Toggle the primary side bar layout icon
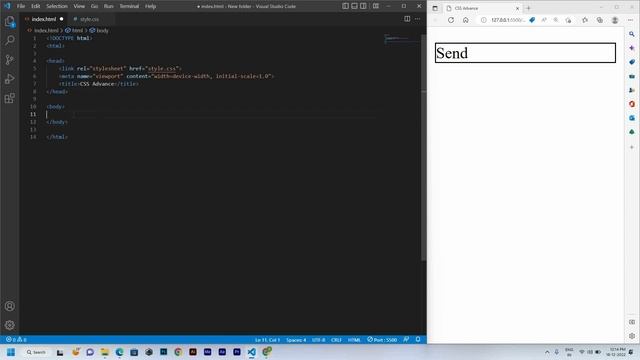The height and width of the screenshot is (360, 640). point(345,6)
